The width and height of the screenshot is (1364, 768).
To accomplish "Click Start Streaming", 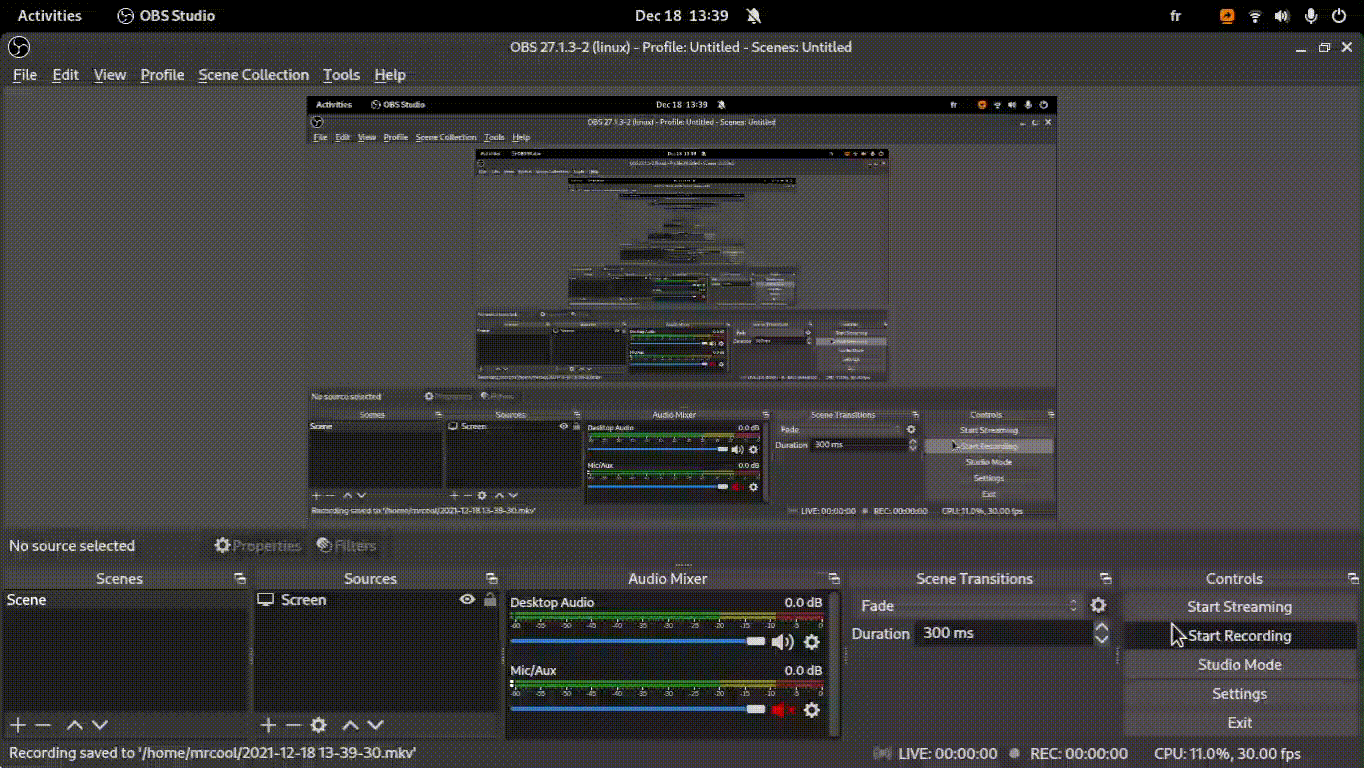I will pyautogui.click(x=1240, y=607).
